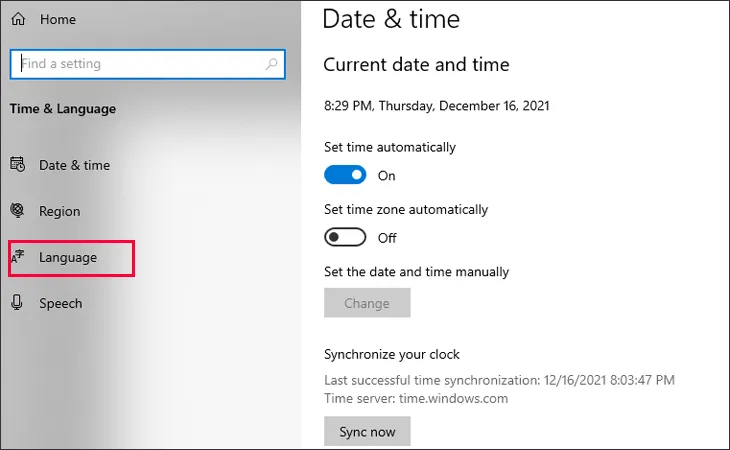730x450 pixels.
Task: Click the Date & time clock icon
Action: click(17, 165)
